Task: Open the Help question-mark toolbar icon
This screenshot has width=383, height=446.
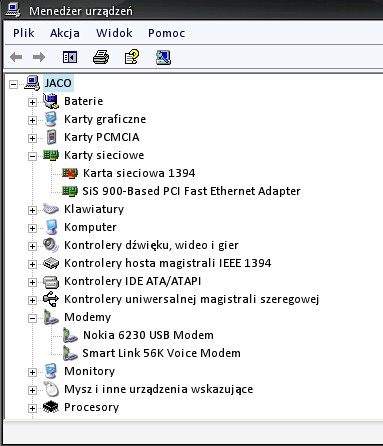Action: pos(132,57)
